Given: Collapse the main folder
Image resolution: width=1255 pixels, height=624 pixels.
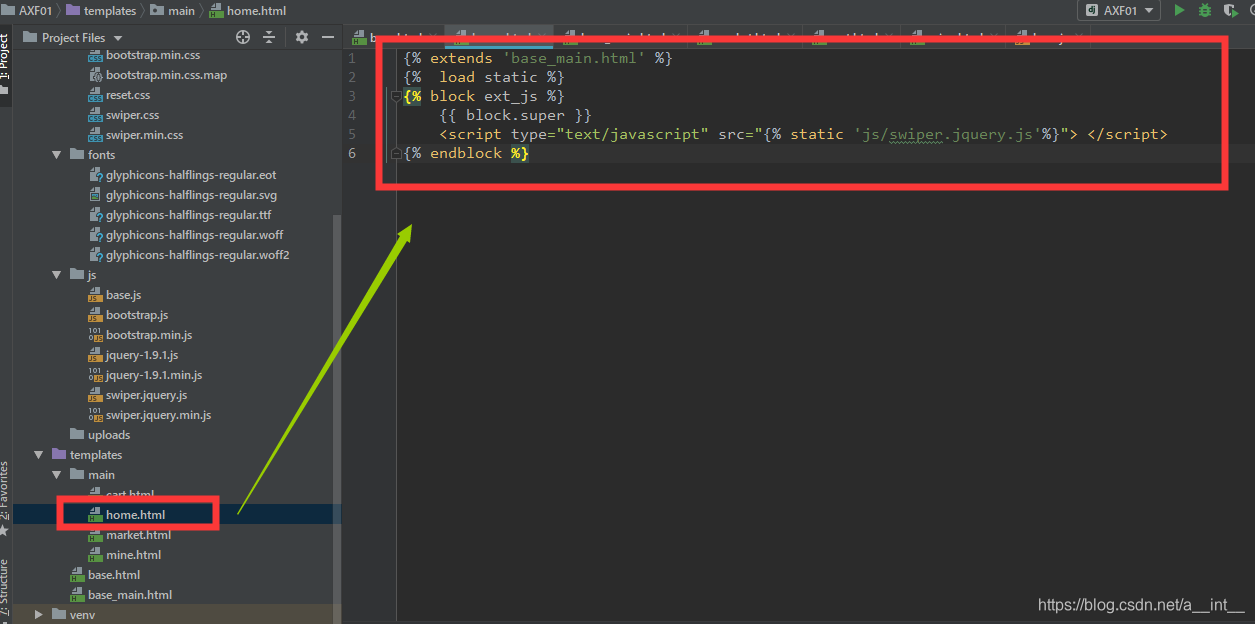Looking at the screenshot, I should (58, 475).
